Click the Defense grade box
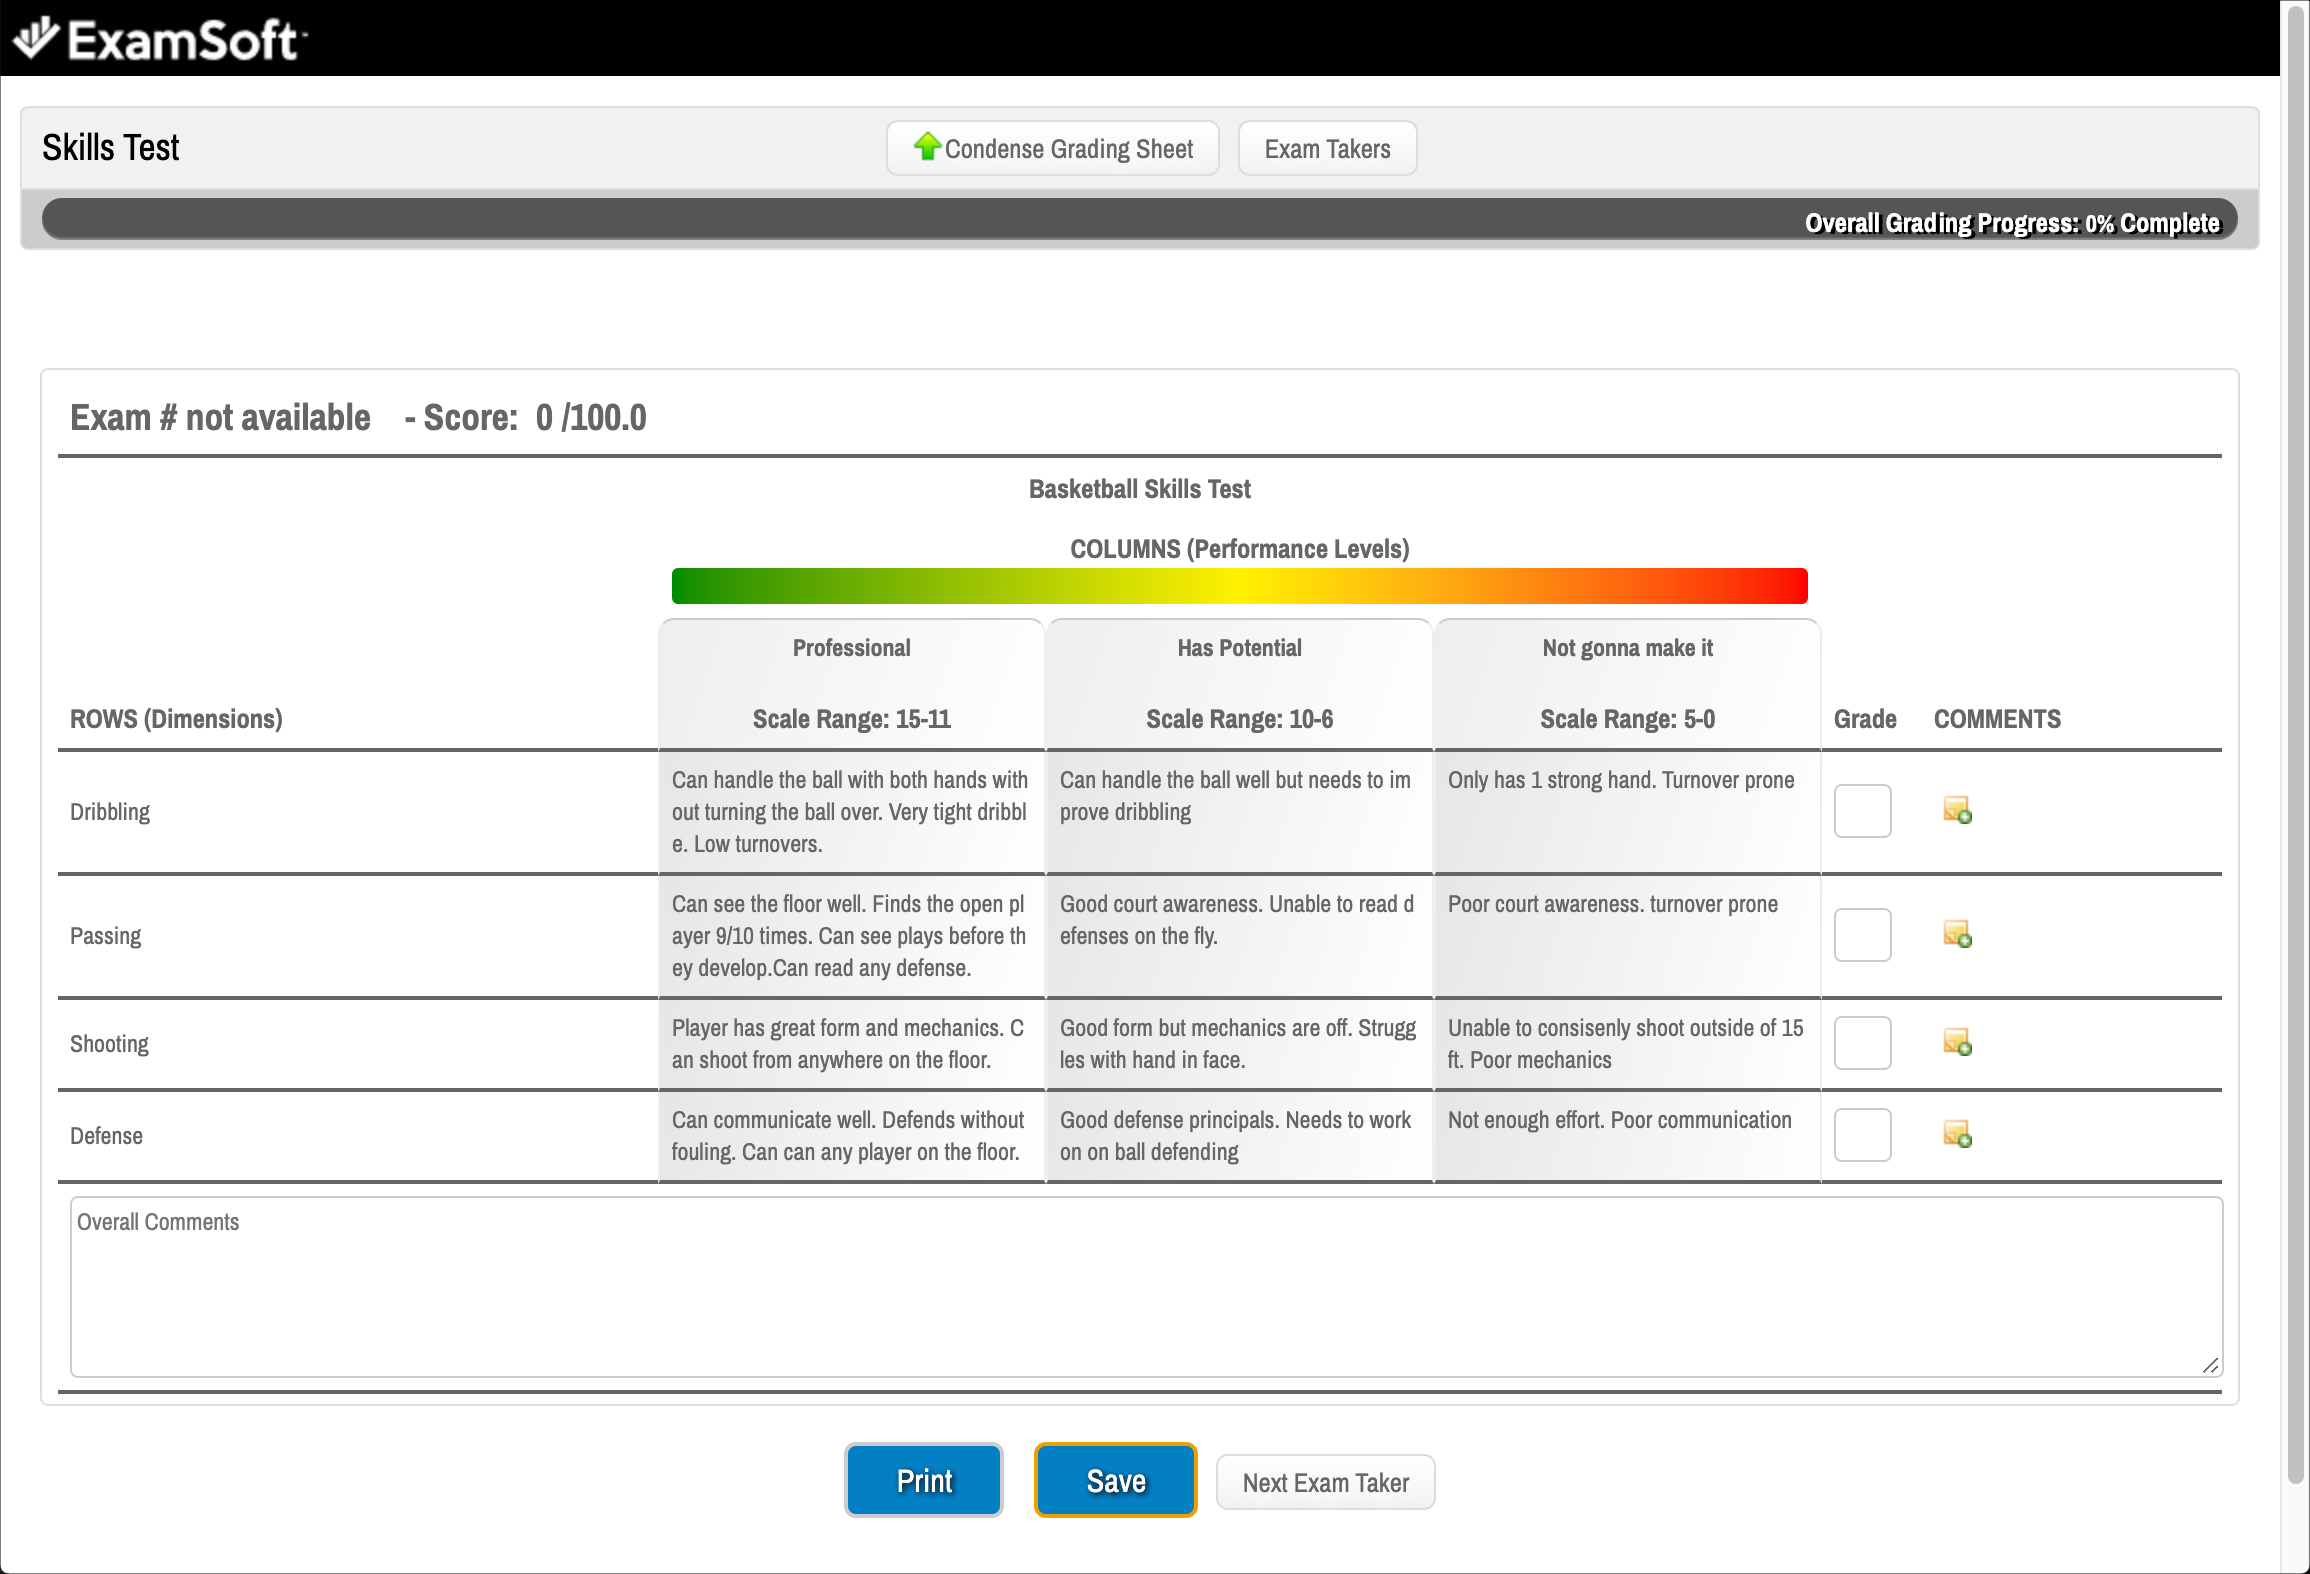This screenshot has height=1574, width=2310. (1862, 1135)
